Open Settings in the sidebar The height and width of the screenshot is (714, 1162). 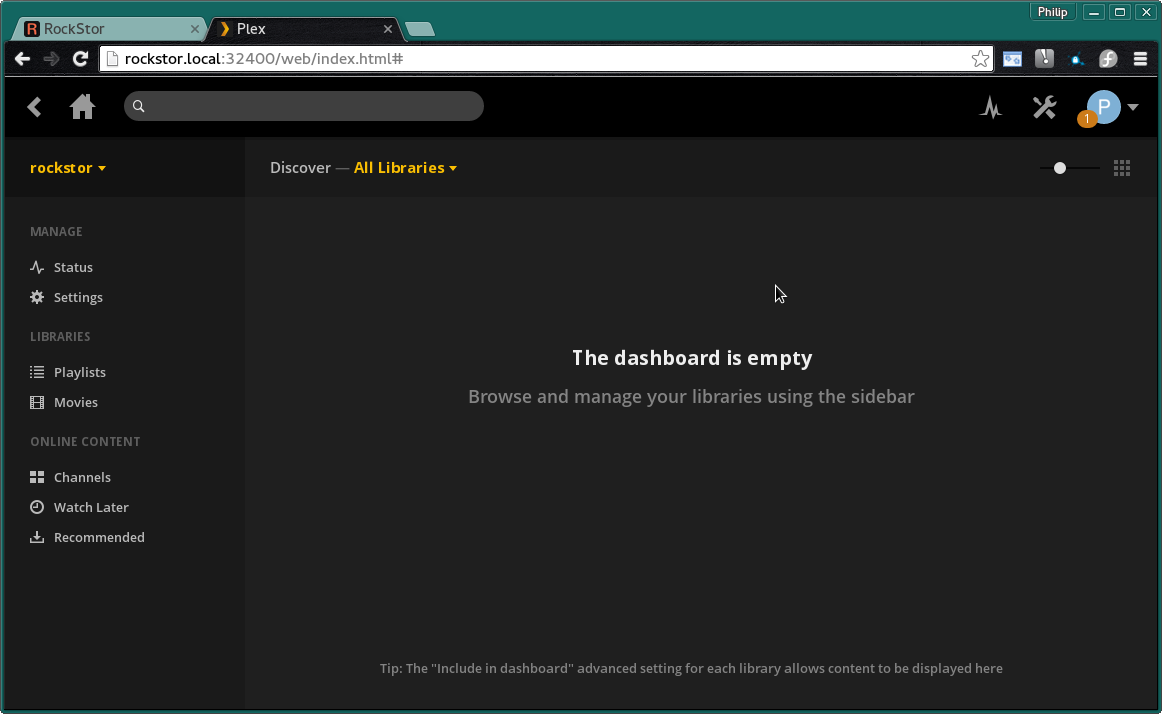coord(78,298)
